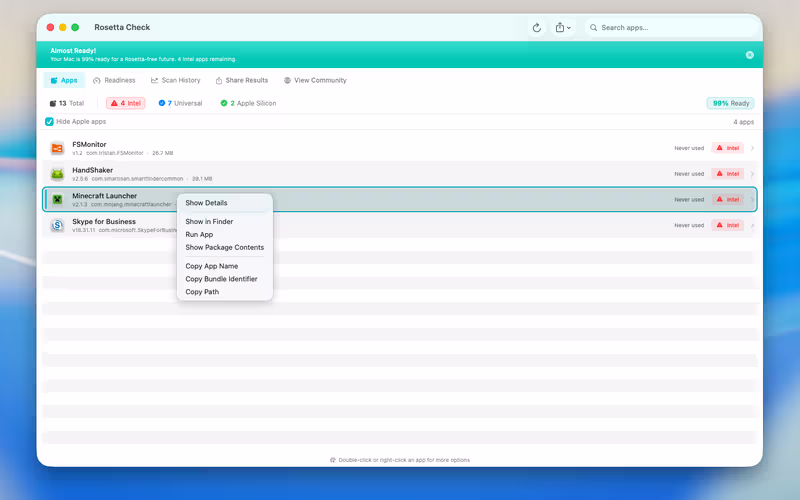Click HandShaker's 39.1 MB size text
The image size is (800, 500).
202,179
